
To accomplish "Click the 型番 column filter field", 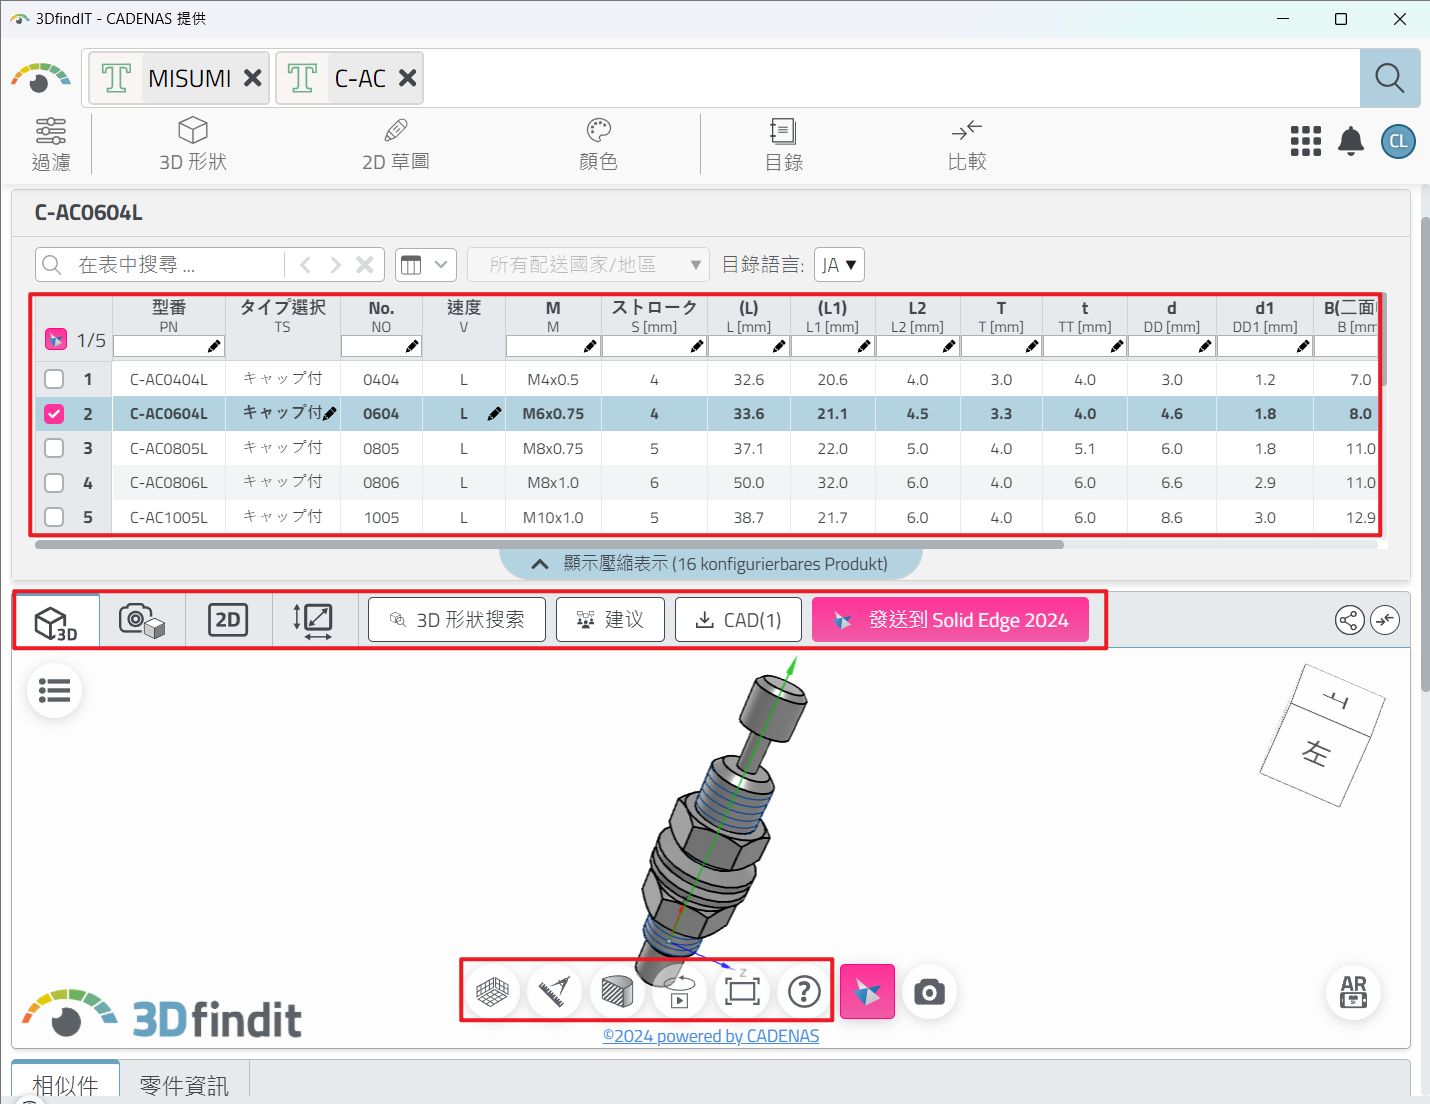I will point(168,346).
